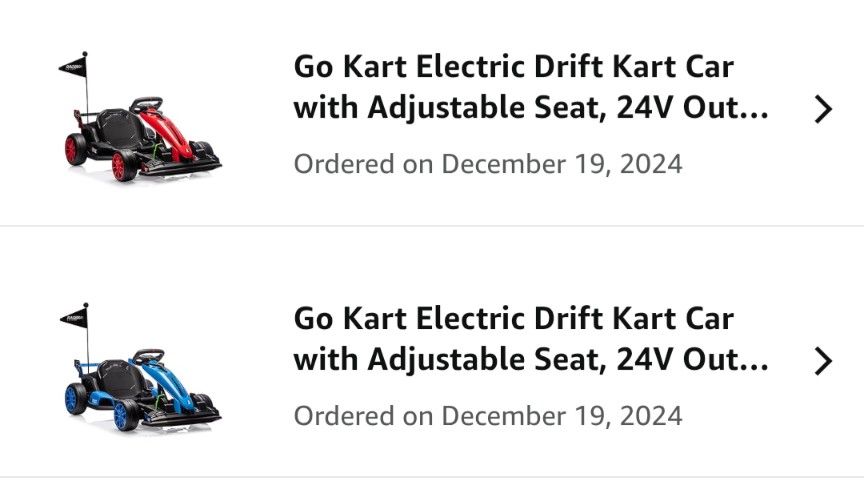Screen dimensions: 864x499
Task: Click the blue kart's rear blue wheel
Action: click(x=74, y=401)
